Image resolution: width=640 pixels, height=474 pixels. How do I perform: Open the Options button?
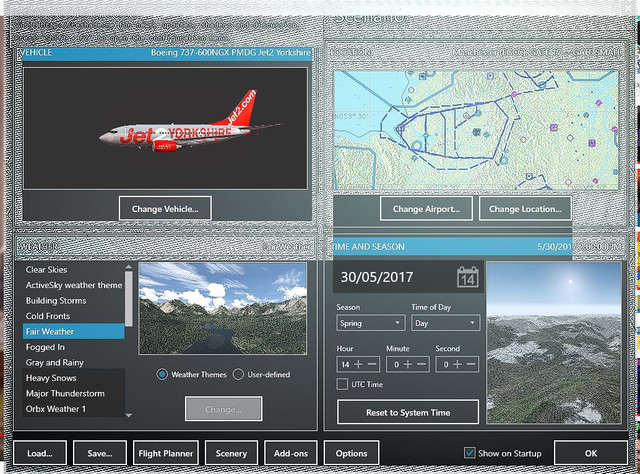click(x=351, y=453)
